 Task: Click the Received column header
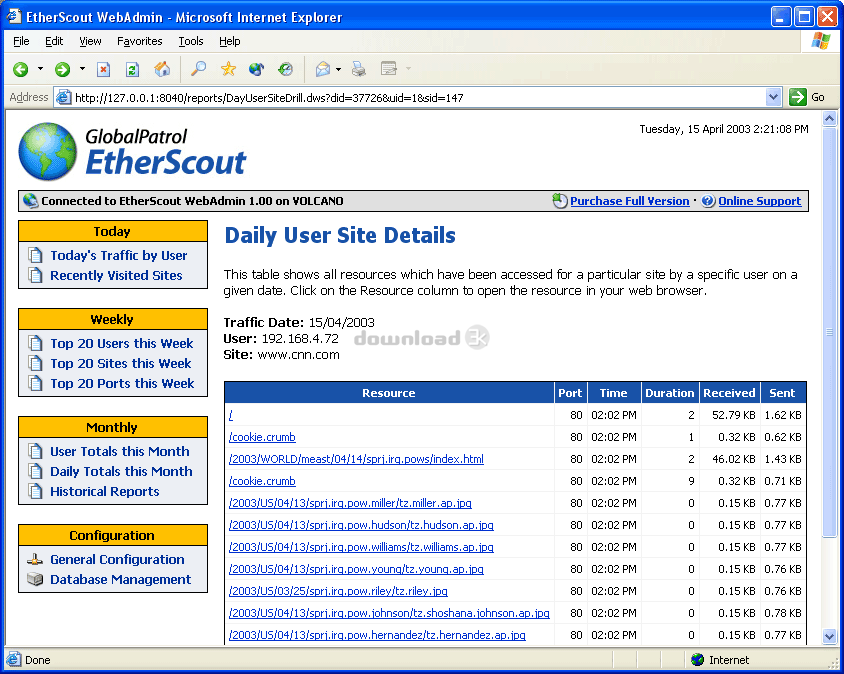729,393
